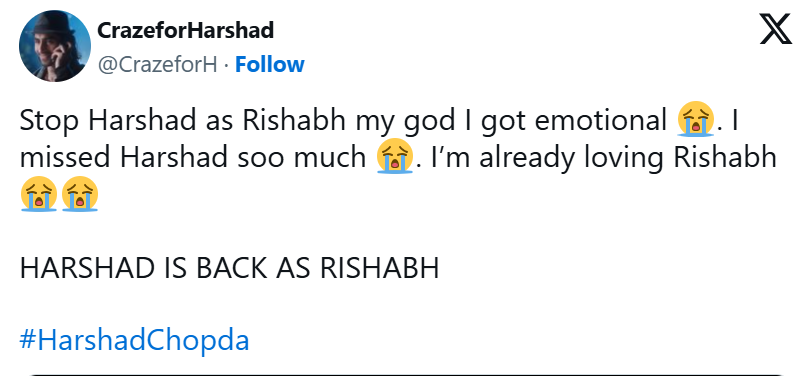Open the @CrazeforH handle link
The image size is (806, 376).
(x=157, y=64)
